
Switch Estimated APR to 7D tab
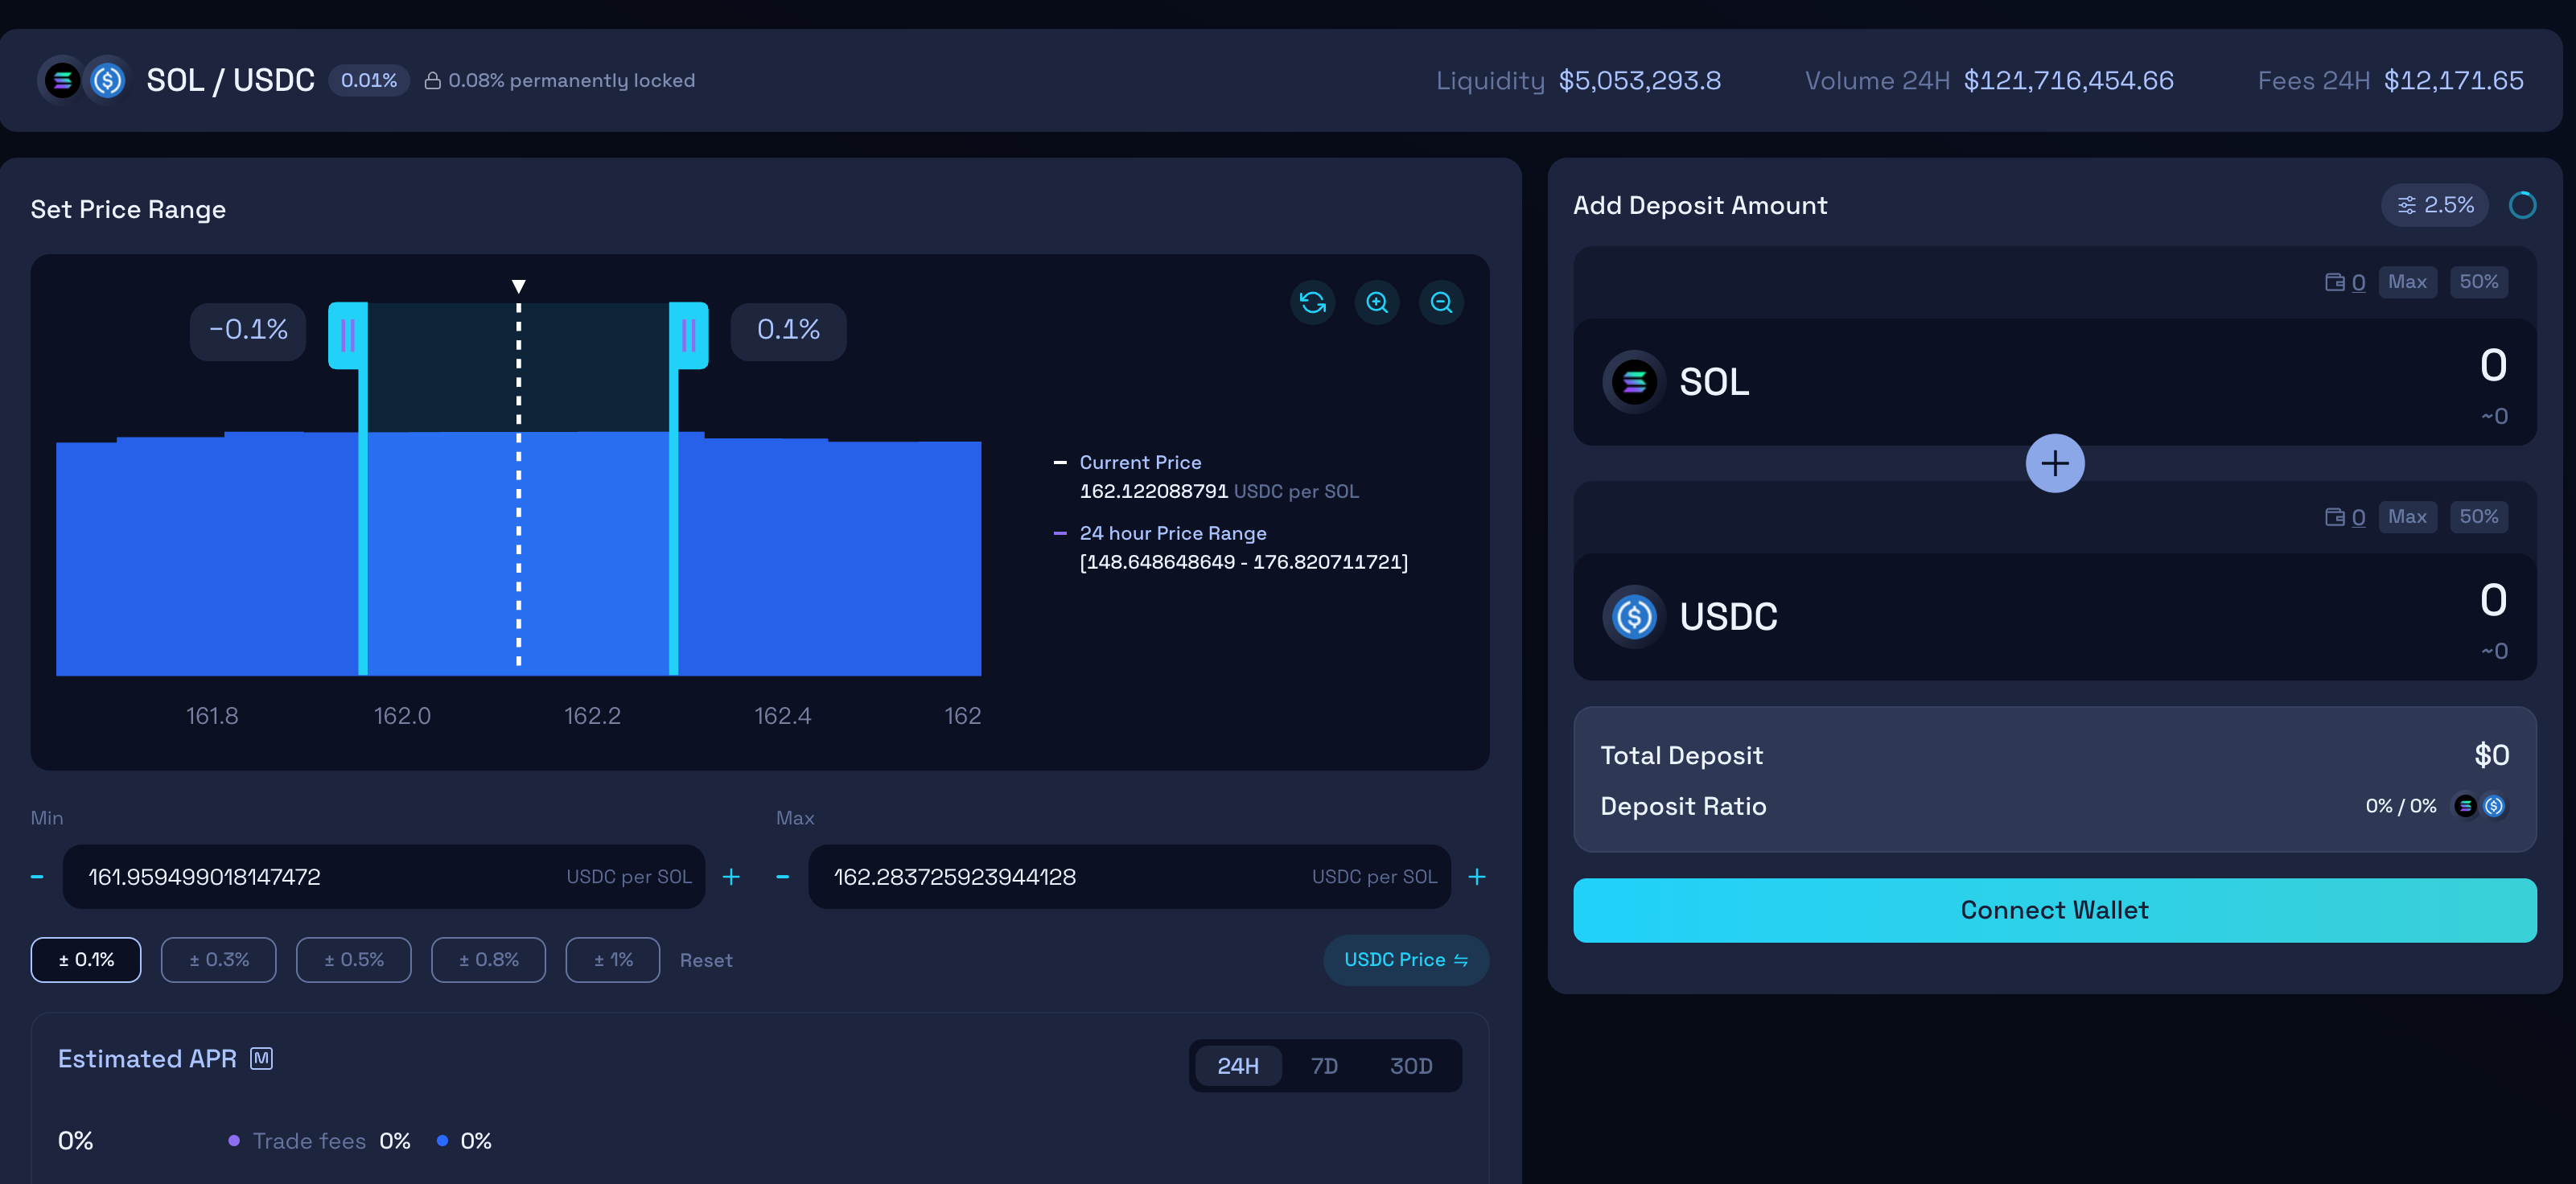tap(1323, 1066)
